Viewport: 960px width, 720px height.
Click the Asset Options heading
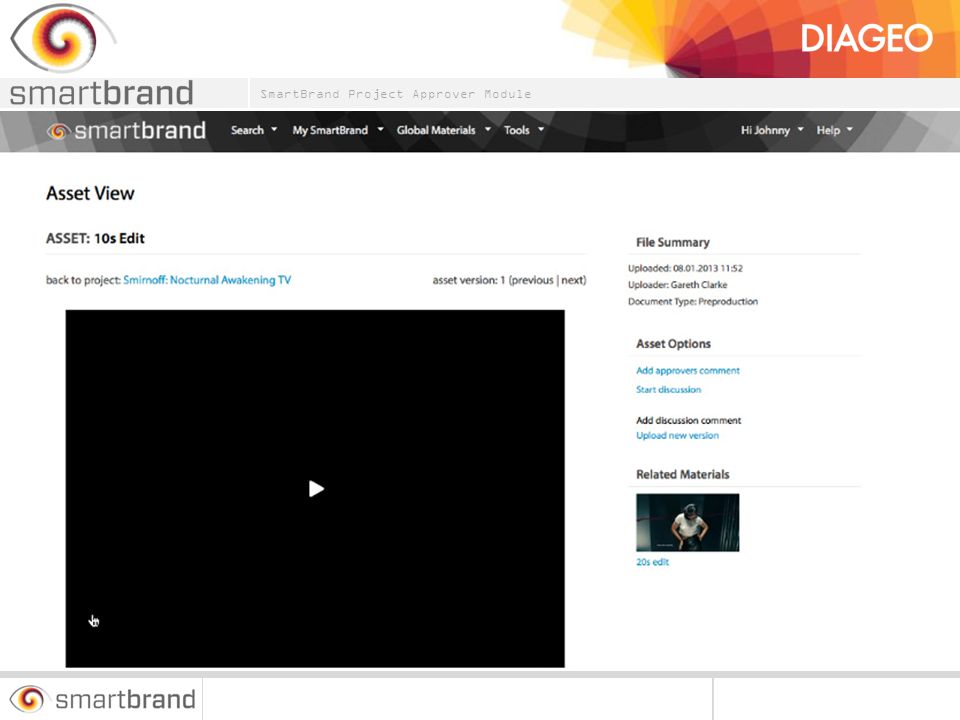coord(673,344)
